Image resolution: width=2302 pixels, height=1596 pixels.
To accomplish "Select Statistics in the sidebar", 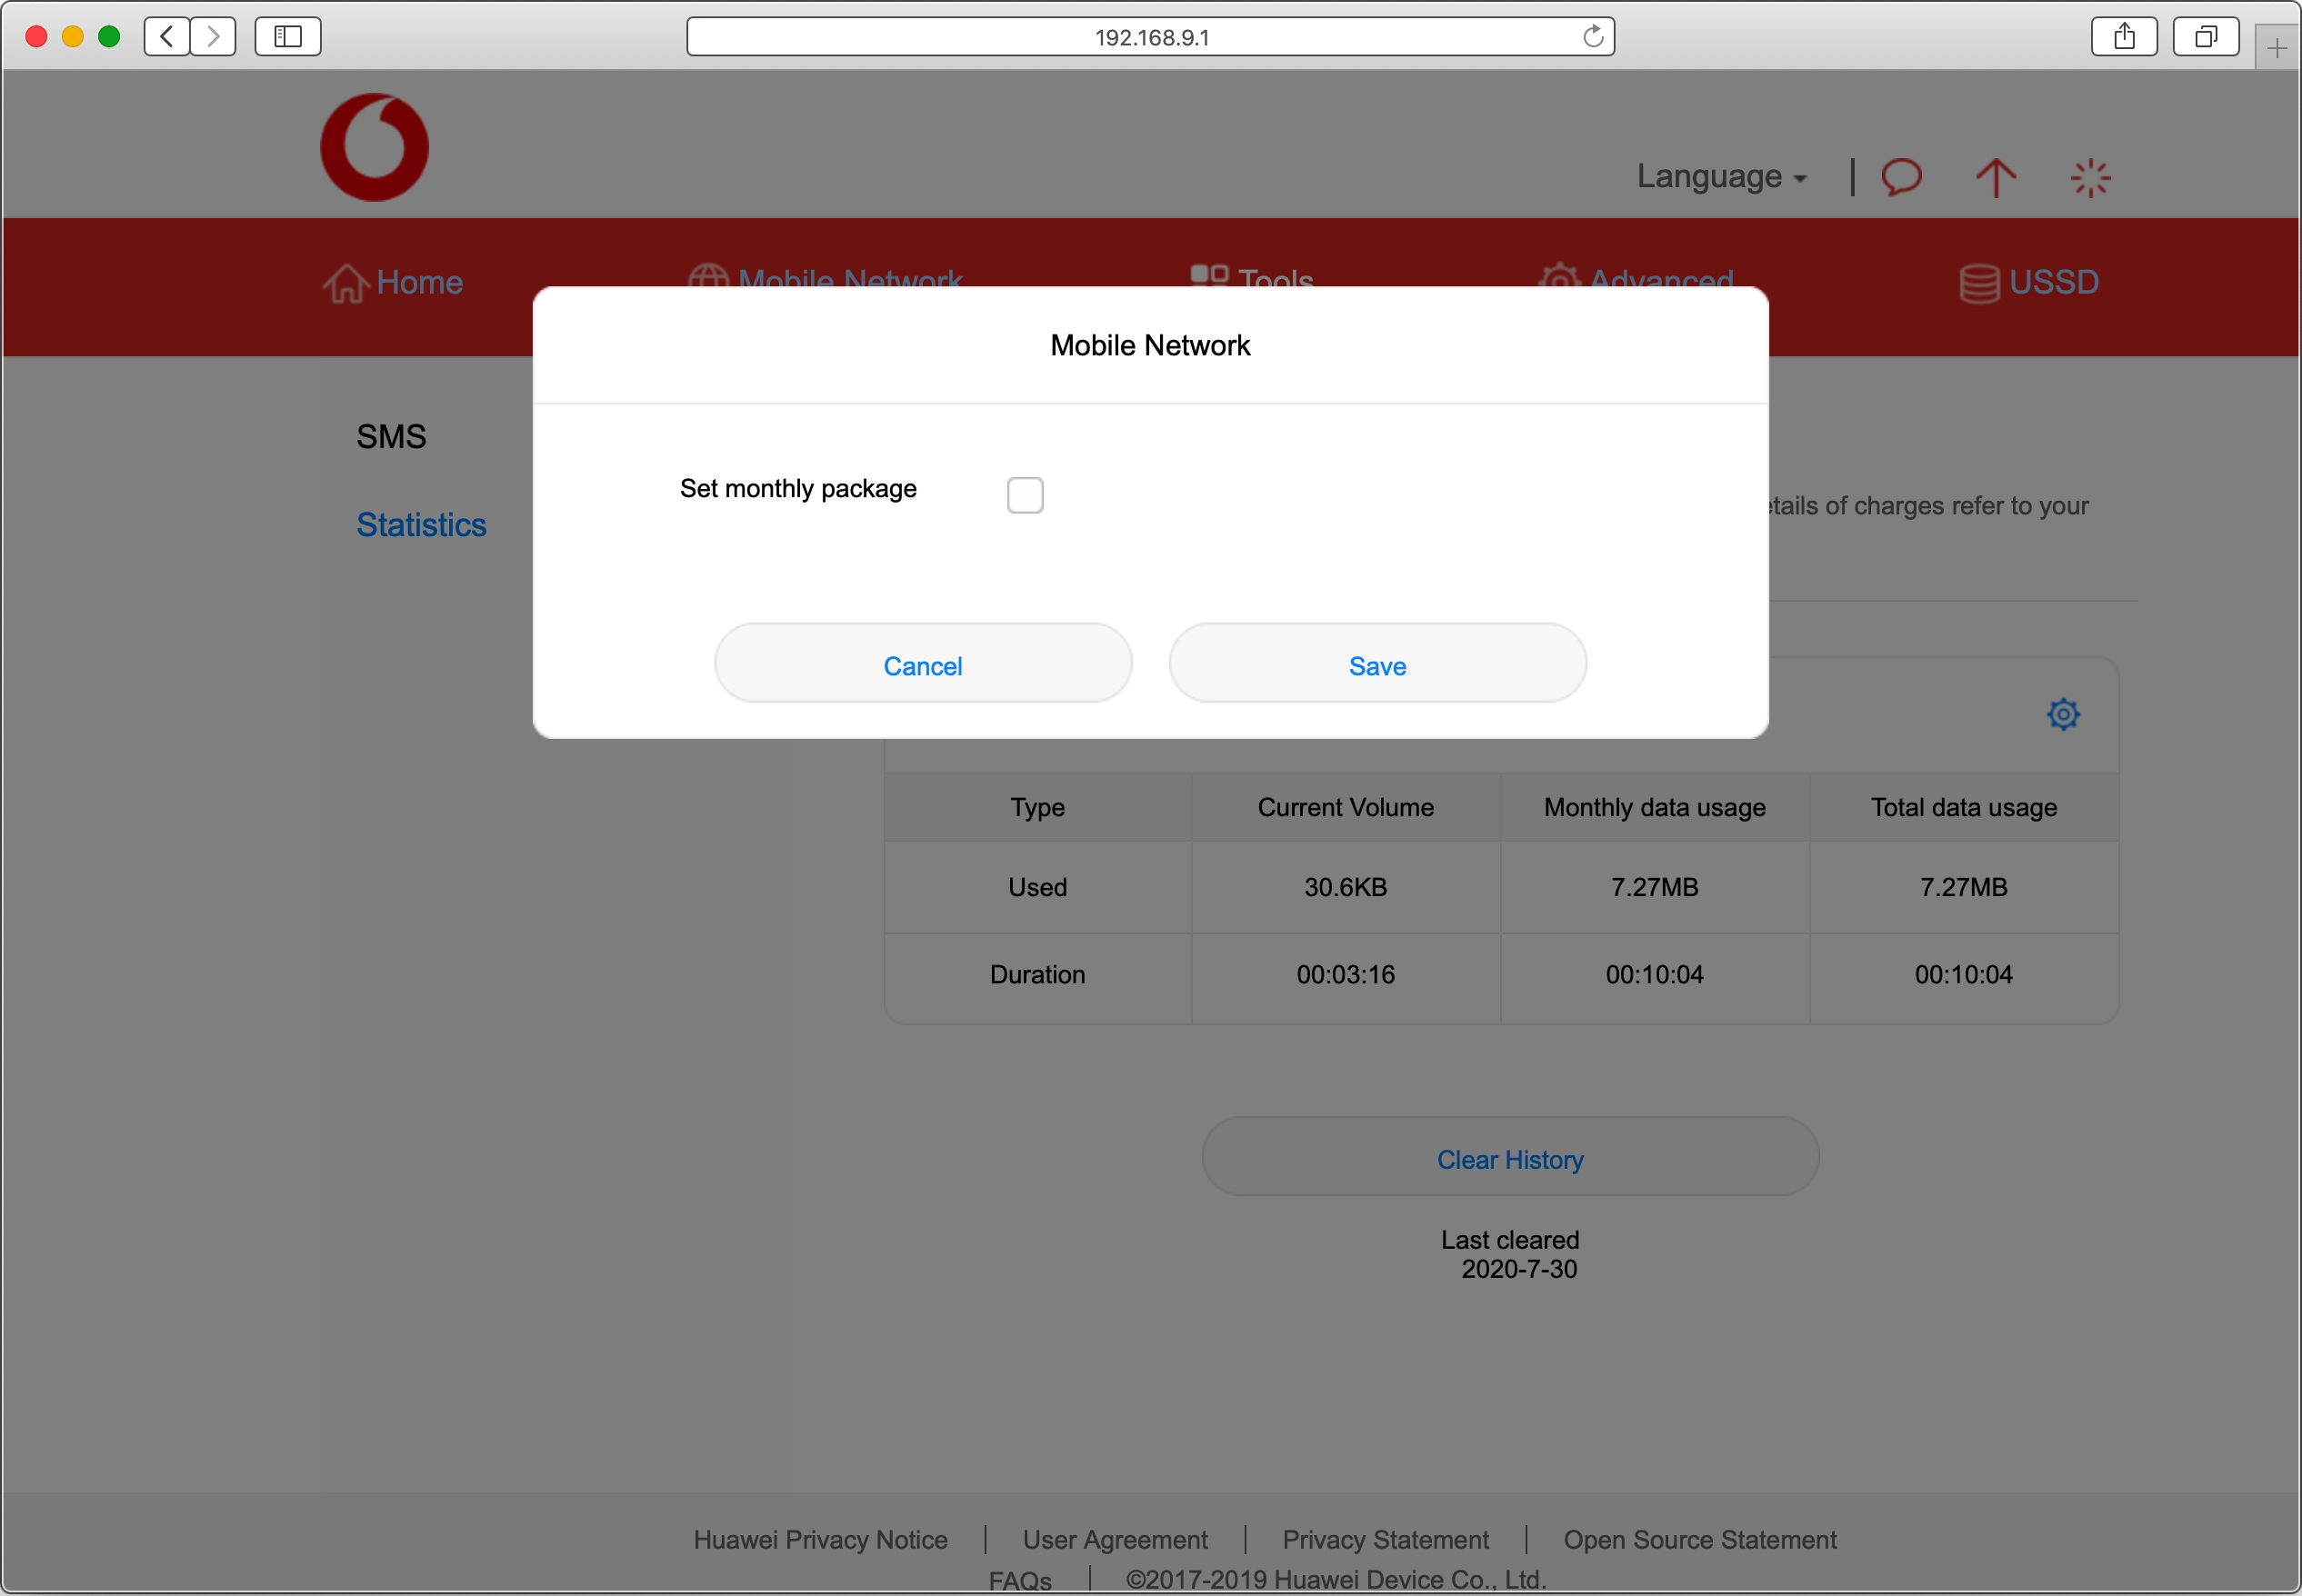I will (x=421, y=524).
